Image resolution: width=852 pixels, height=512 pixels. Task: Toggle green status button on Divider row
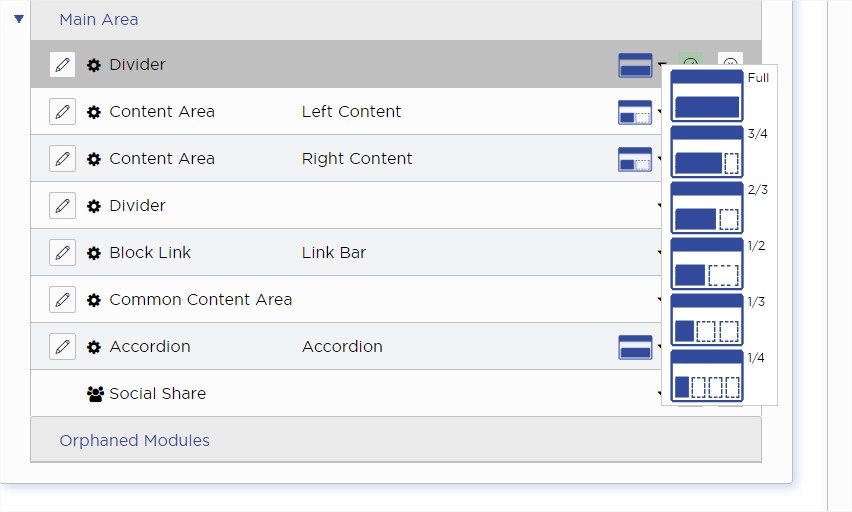tap(690, 59)
